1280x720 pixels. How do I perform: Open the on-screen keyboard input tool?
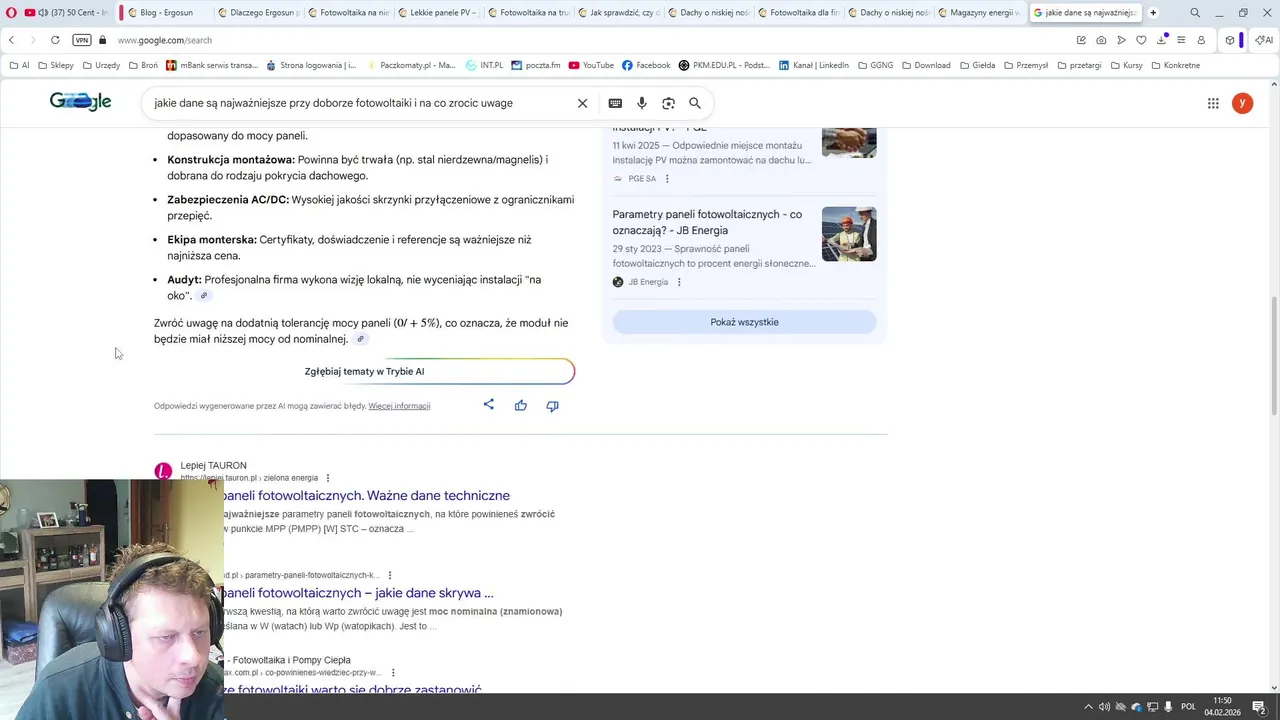tap(615, 103)
